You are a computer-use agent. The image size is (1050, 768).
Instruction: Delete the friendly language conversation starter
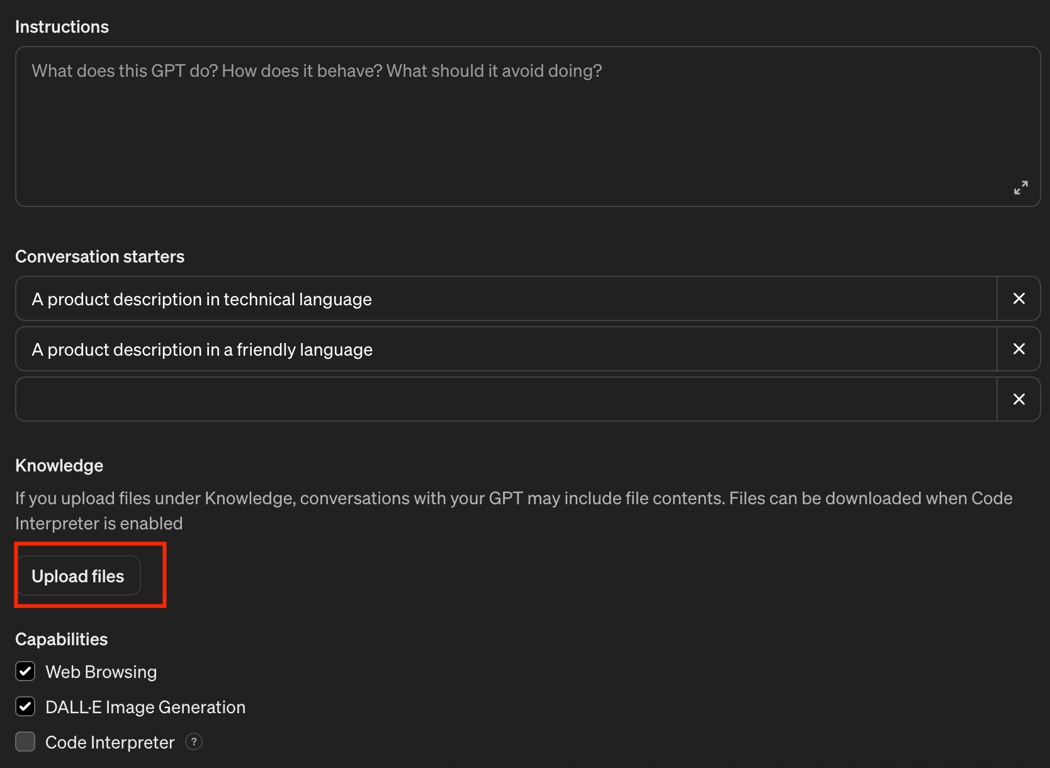click(x=1018, y=349)
